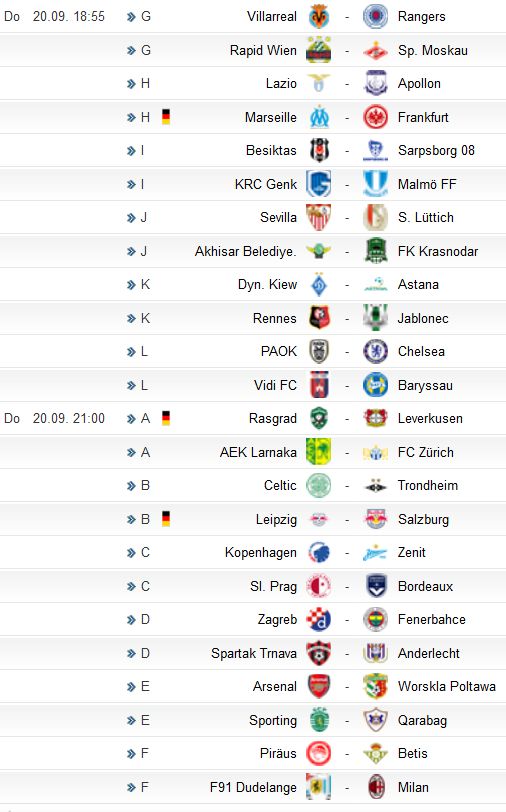Click the Besiktas crest icon
The height and width of the screenshot is (812, 506).
coord(319,151)
